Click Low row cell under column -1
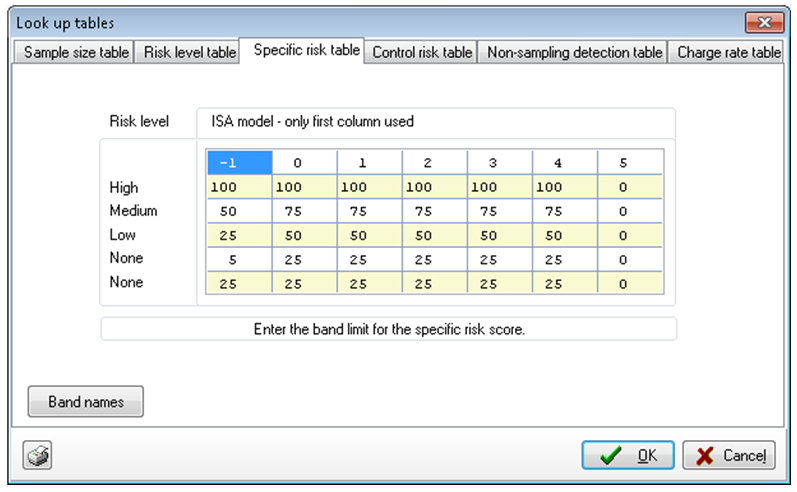Screen dimensions: 797x492 point(239,235)
